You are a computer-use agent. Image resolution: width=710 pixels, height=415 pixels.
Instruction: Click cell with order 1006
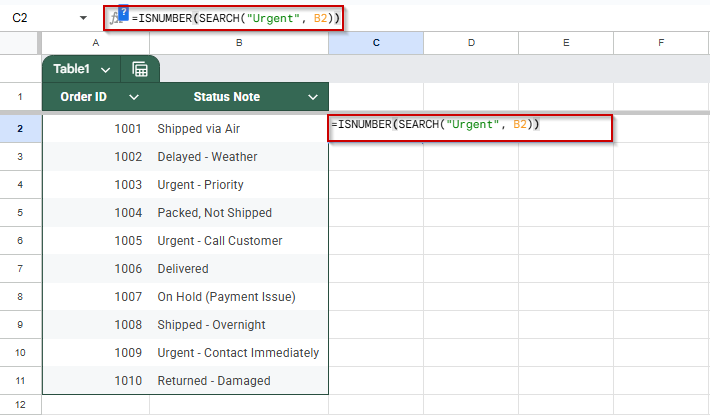click(96, 269)
